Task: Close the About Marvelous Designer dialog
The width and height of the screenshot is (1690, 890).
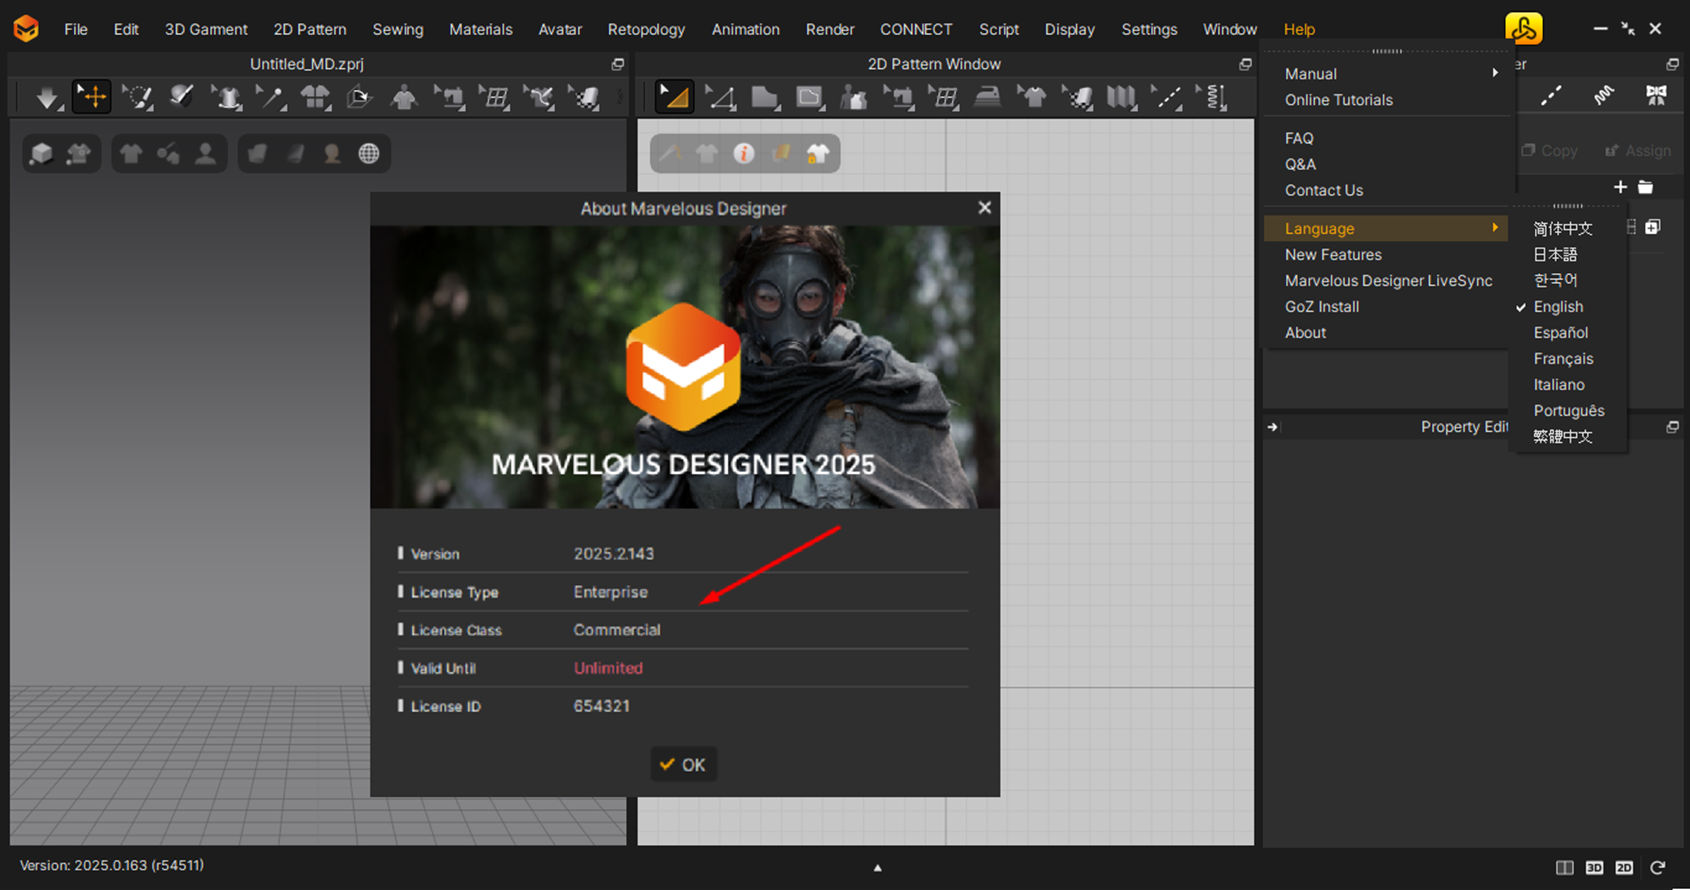Action: (x=985, y=207)
